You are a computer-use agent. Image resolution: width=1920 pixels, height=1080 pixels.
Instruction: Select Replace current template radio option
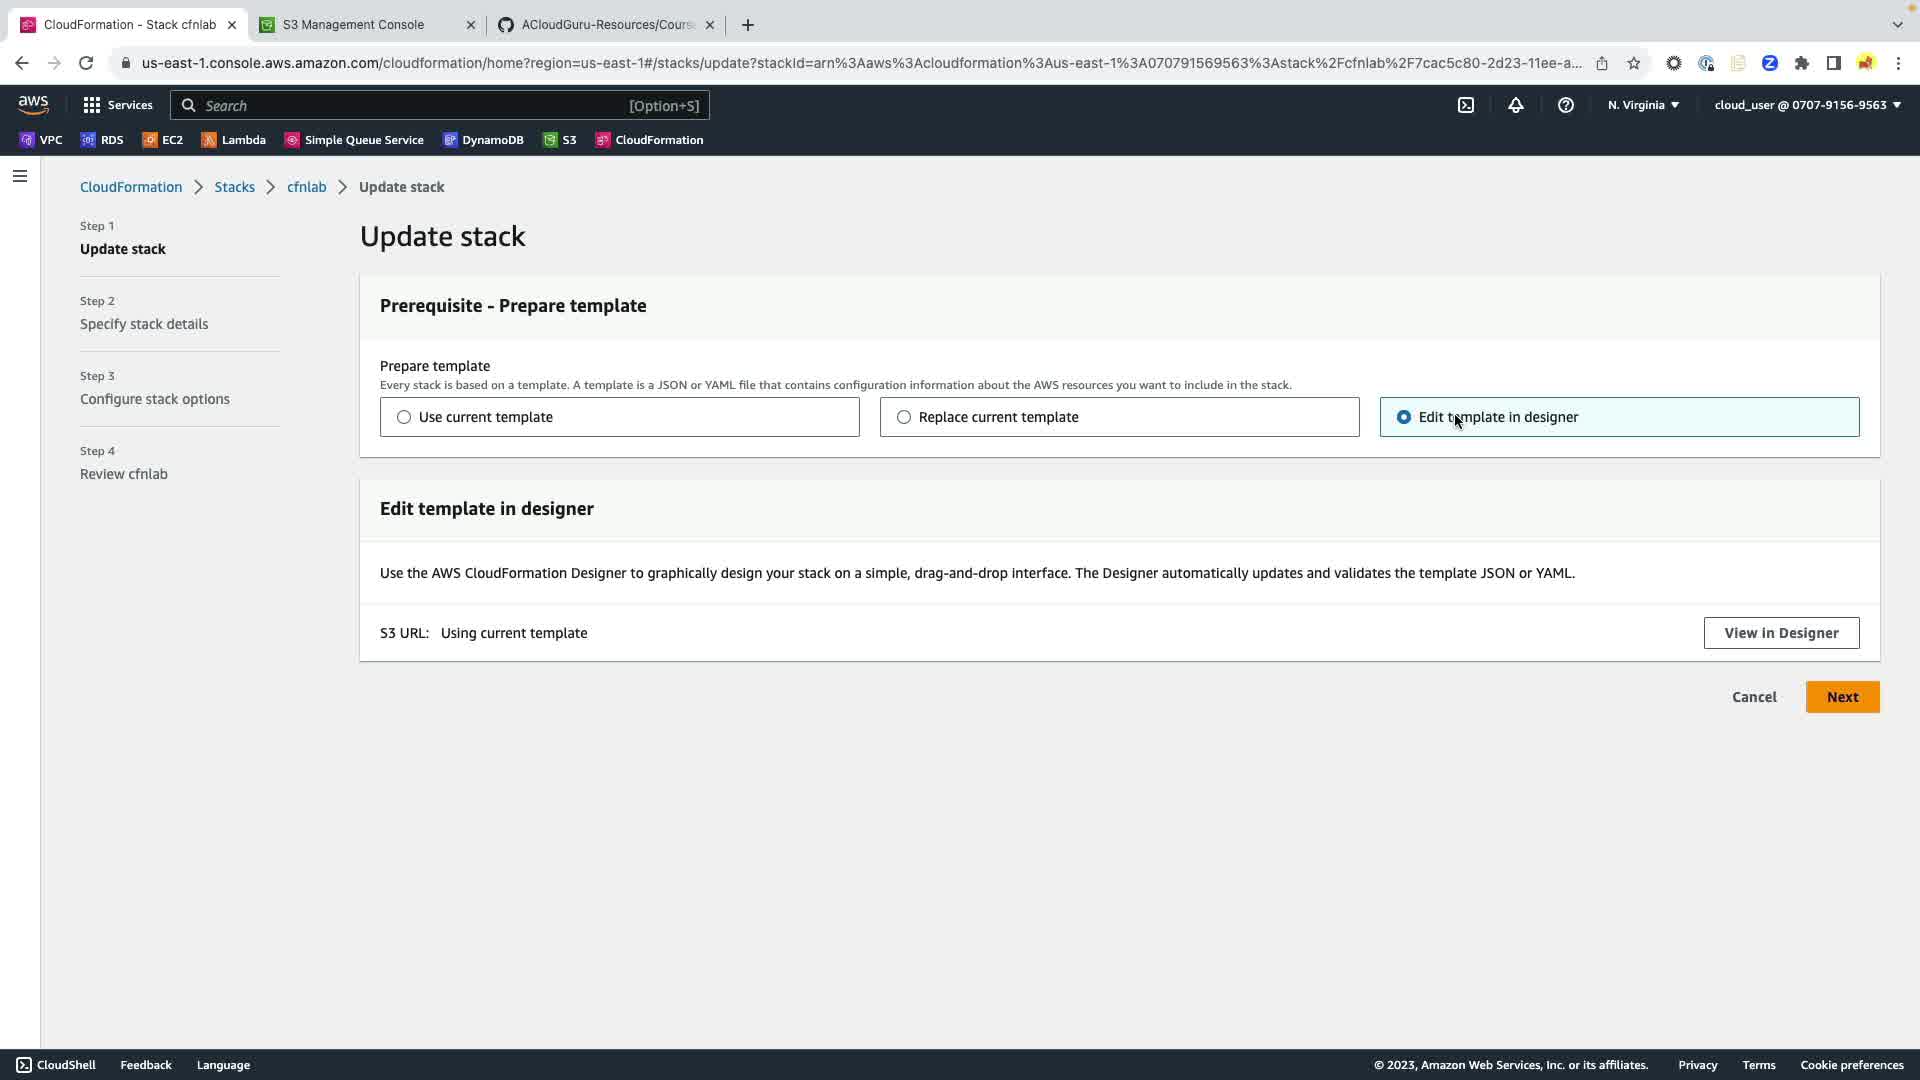[904, 417]
